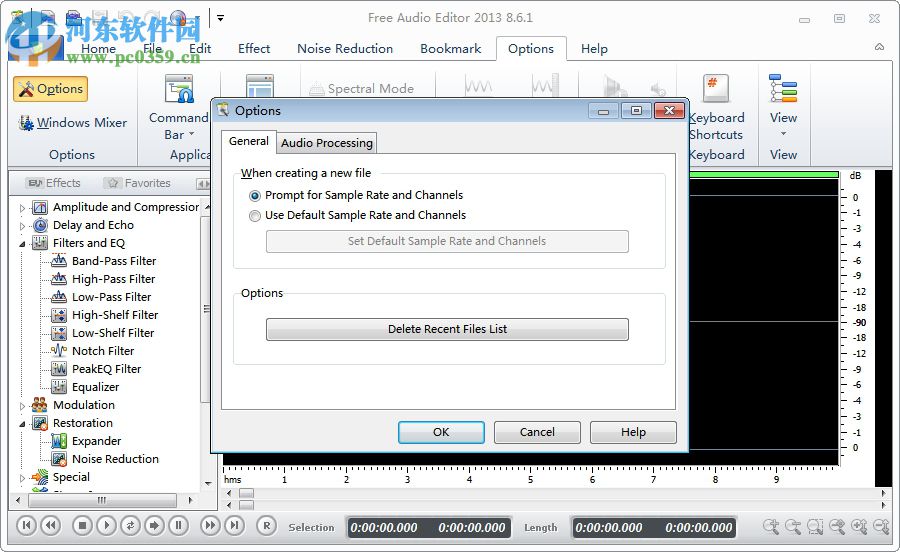Expand Special category

(x=22, y=477)
